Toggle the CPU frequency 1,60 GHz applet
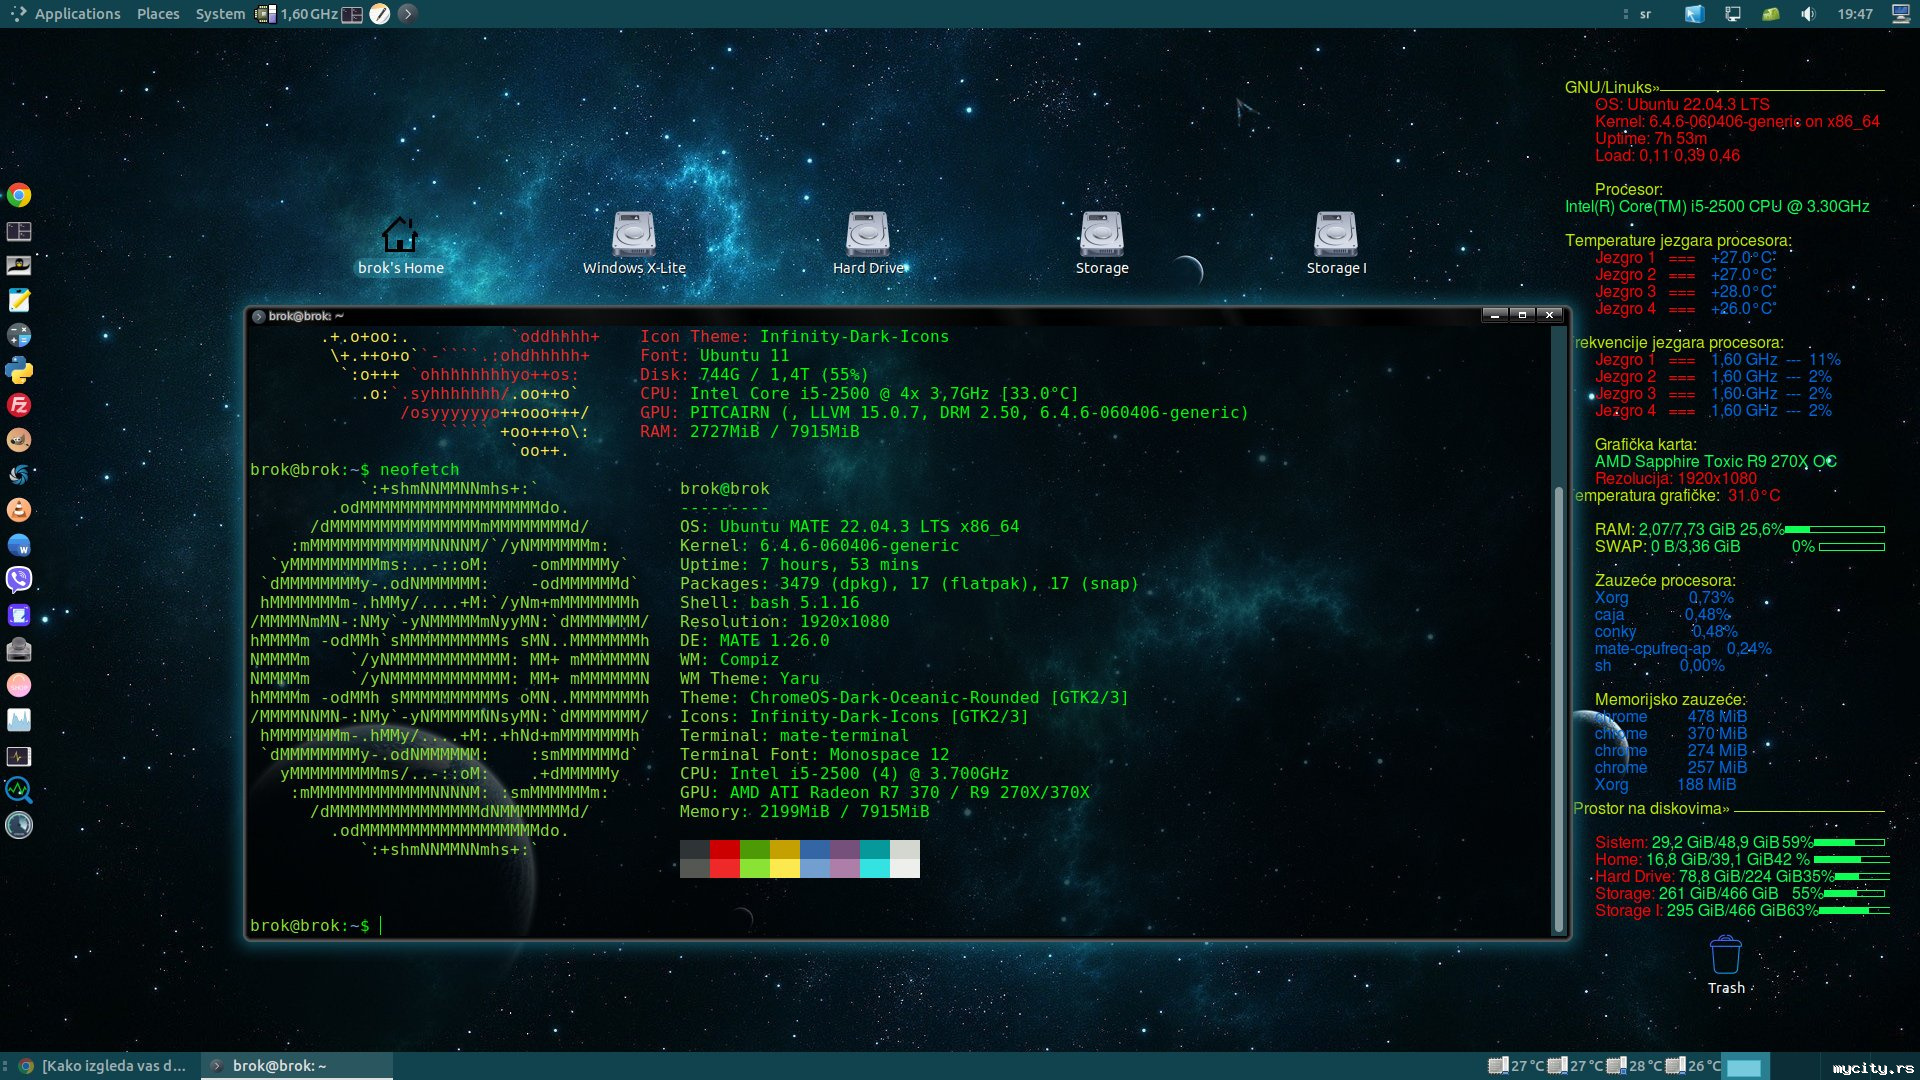The height and width of the screenshot is (1080, 1920). pos(298,14)
